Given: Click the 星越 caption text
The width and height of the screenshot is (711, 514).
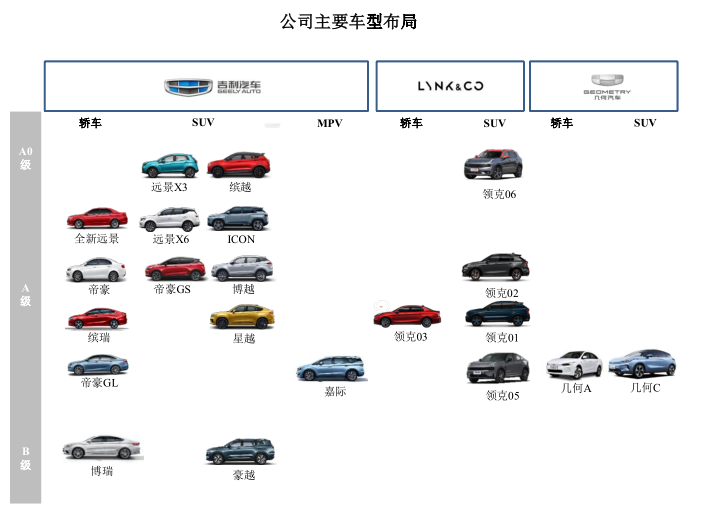Looking at the screenshot, I should (x=244, y=339).
